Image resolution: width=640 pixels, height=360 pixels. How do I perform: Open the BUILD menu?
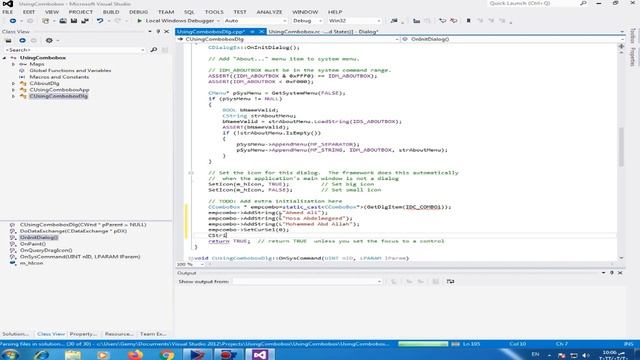tap(111, 12)
